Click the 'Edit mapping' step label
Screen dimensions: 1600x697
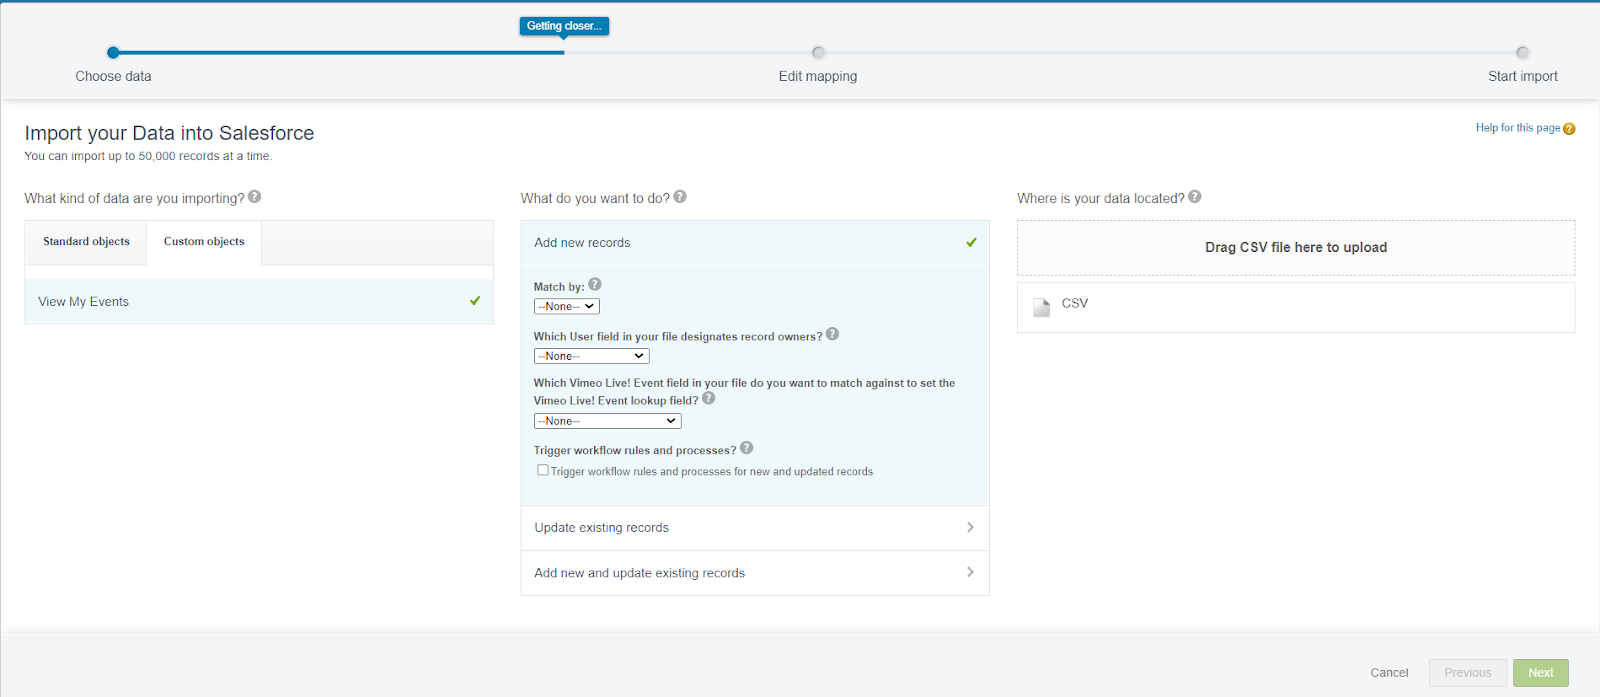click(x=818, y=76)
